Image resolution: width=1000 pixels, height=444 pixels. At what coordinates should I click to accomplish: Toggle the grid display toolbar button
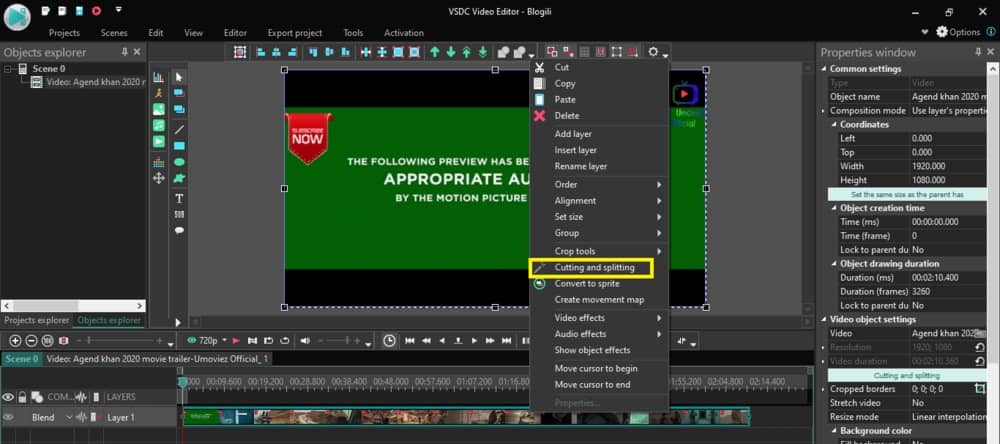coord(584,52)
